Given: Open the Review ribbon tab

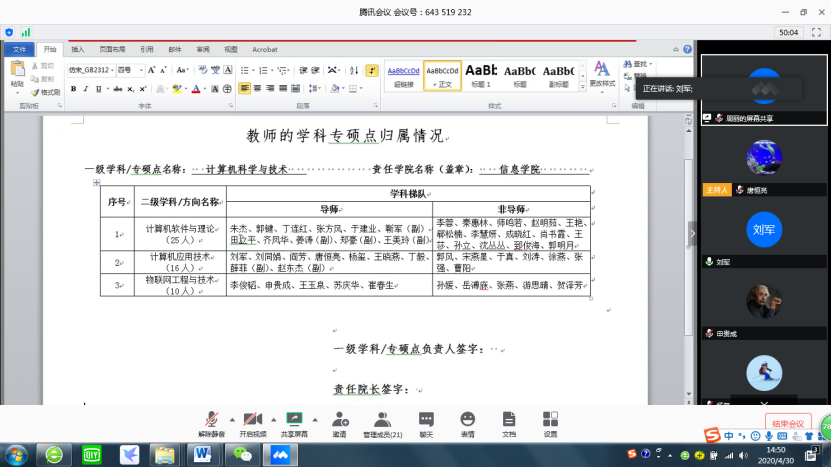Looking at the screenshot, I should pyautogui.click(x=203, y=49).
